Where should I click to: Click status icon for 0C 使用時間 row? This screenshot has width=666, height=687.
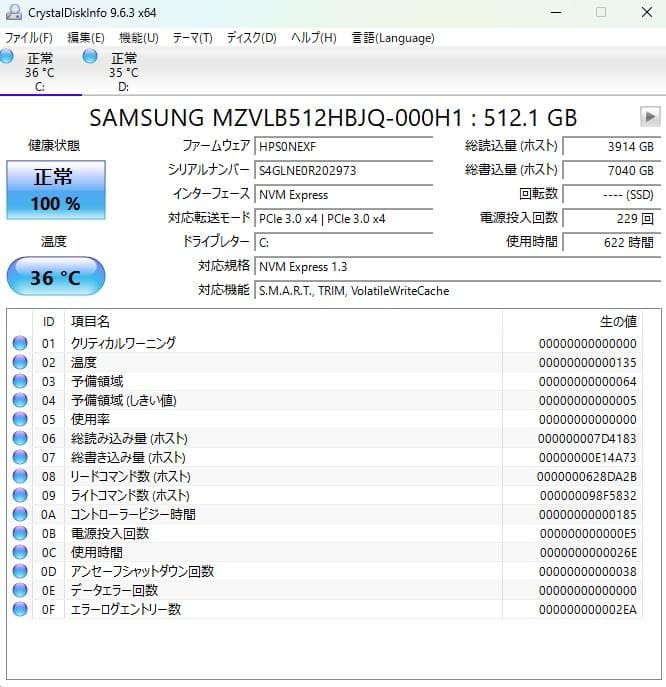tap(20, 552)
